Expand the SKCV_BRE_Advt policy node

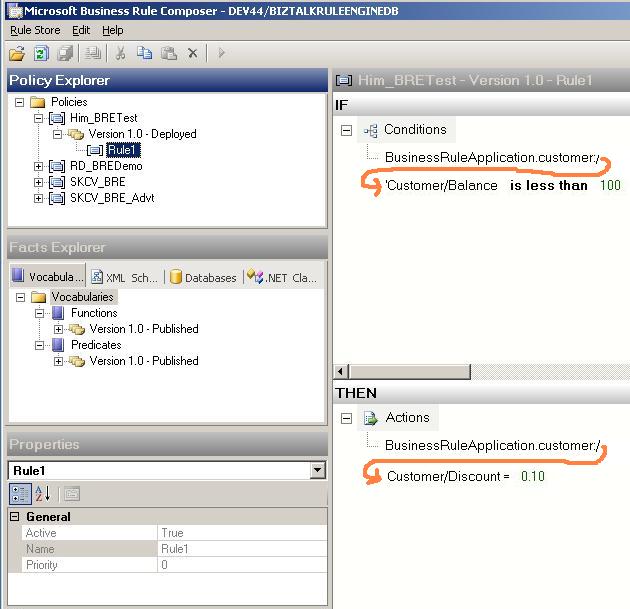coord(39,198)
